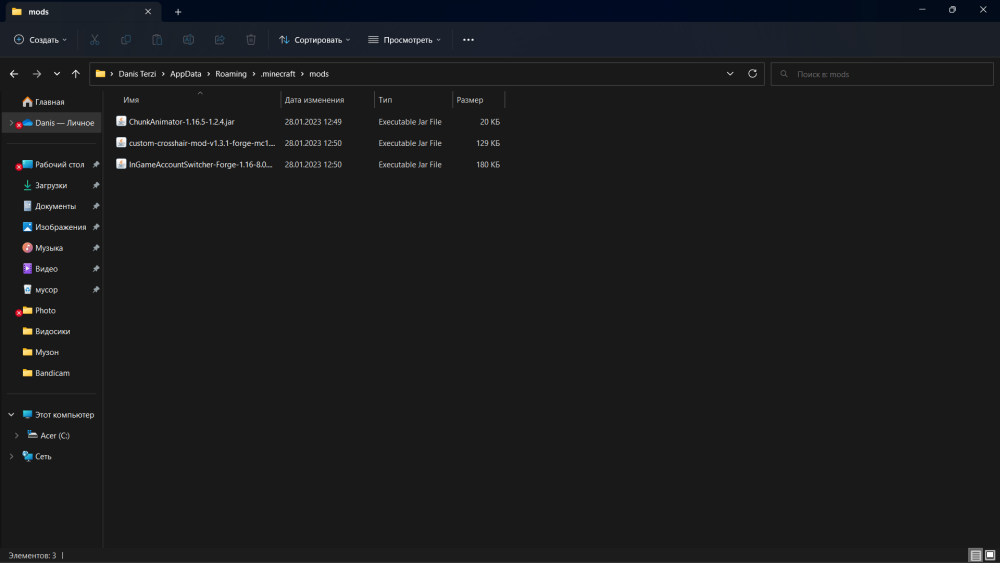Click the Paste clipboard icon

157,40
